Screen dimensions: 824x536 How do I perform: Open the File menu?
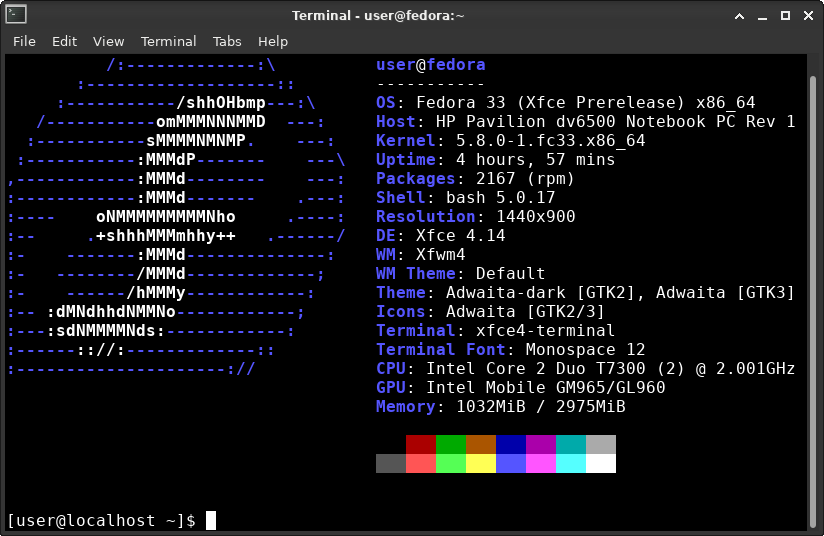click(24, 42)
